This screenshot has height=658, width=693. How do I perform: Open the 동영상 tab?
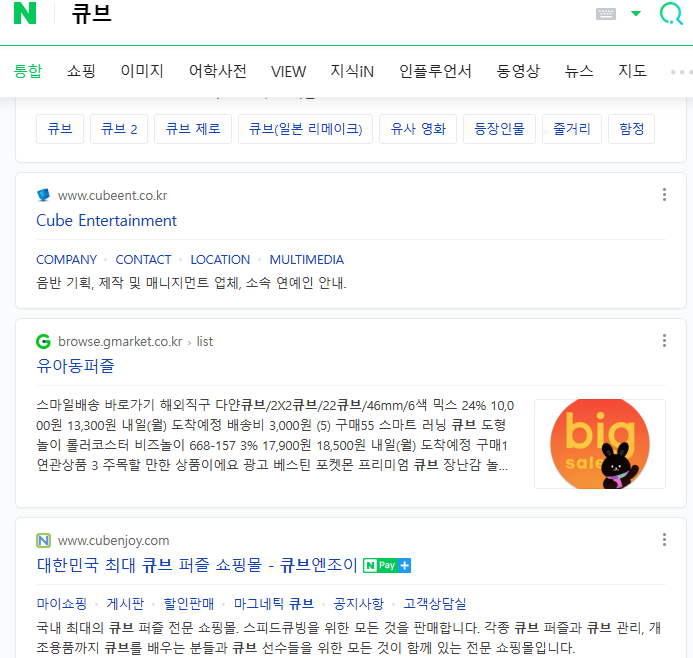[518, 71]
